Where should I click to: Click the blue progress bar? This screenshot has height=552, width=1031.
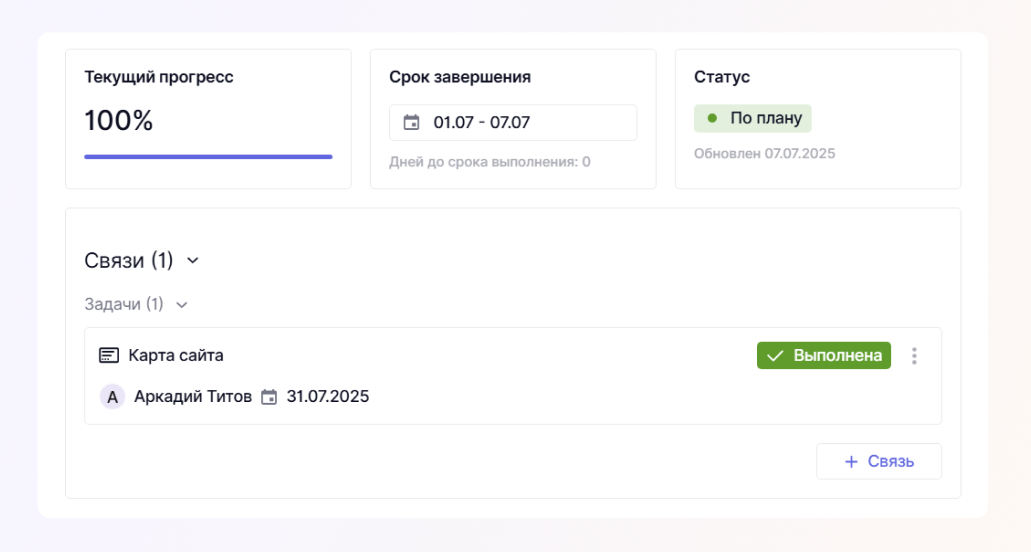[208, 156]
